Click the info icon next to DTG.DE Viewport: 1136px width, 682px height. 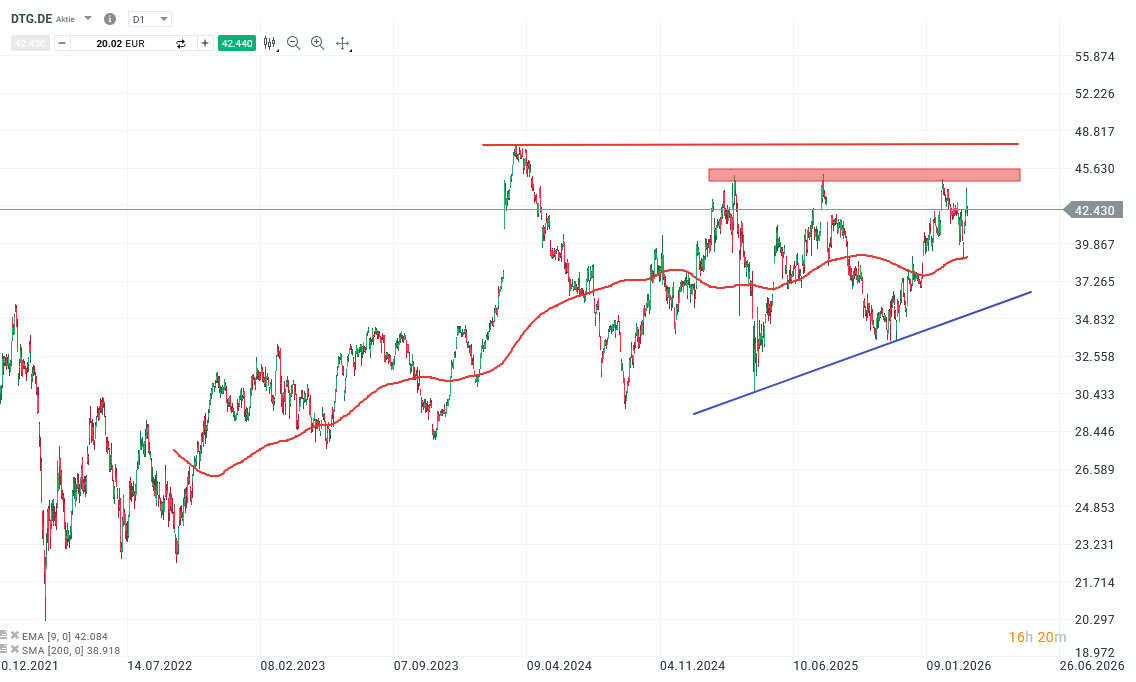(109, 18)
